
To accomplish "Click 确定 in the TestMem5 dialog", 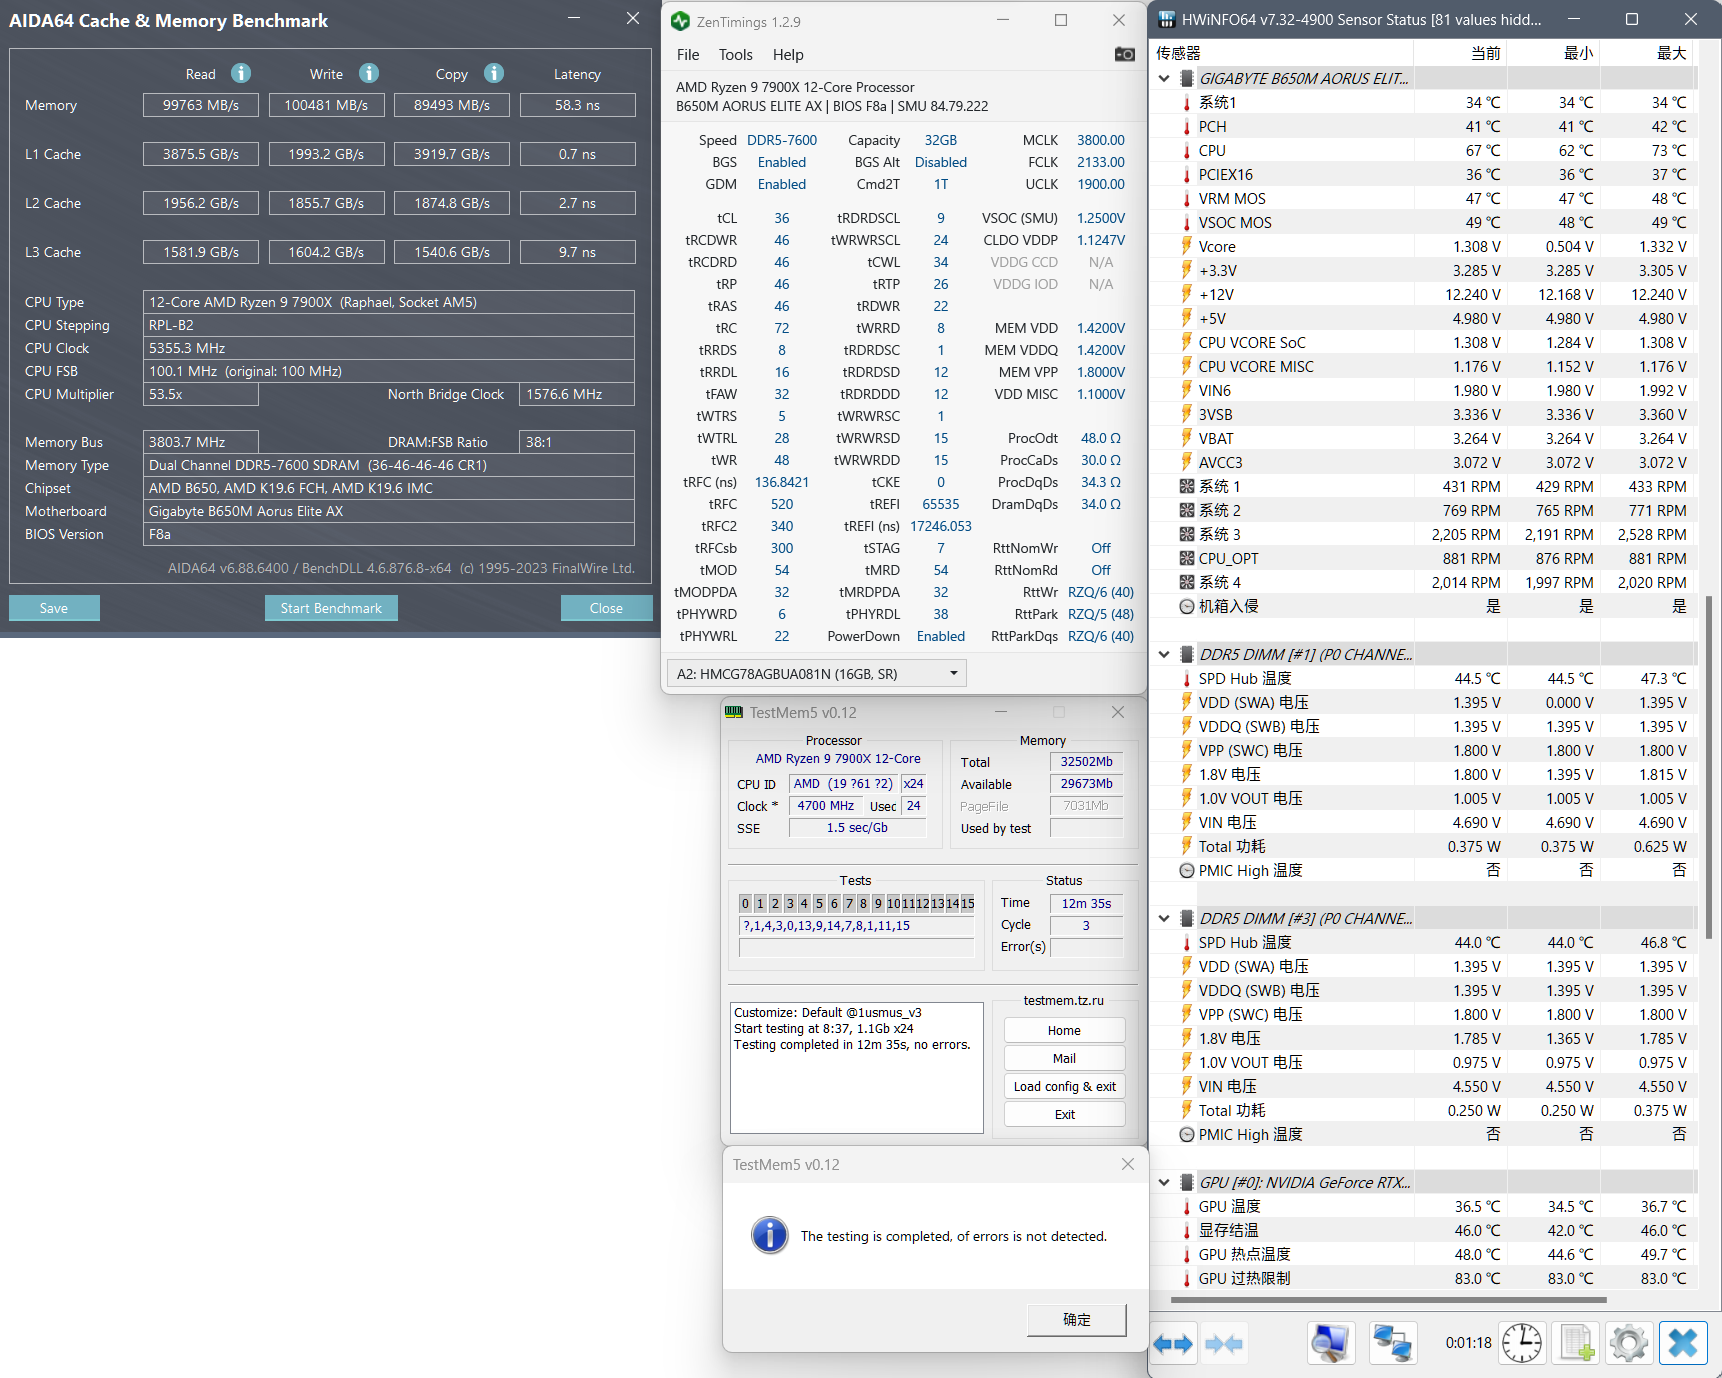I will click(x=1076, y=1319).
